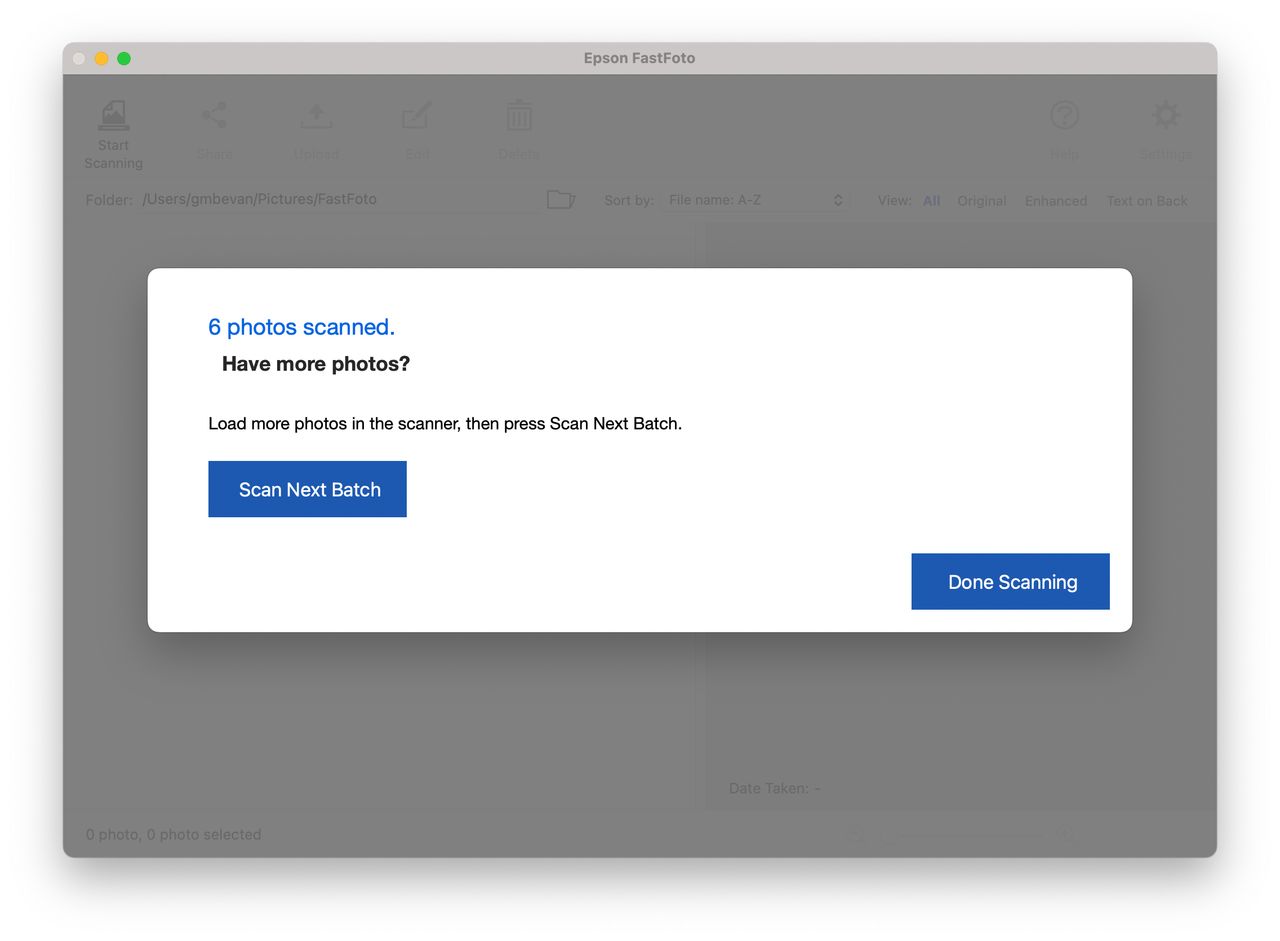Minimize the window with the yellow button
Screen dimensions: 1280x941
click(x=101, y=58)
